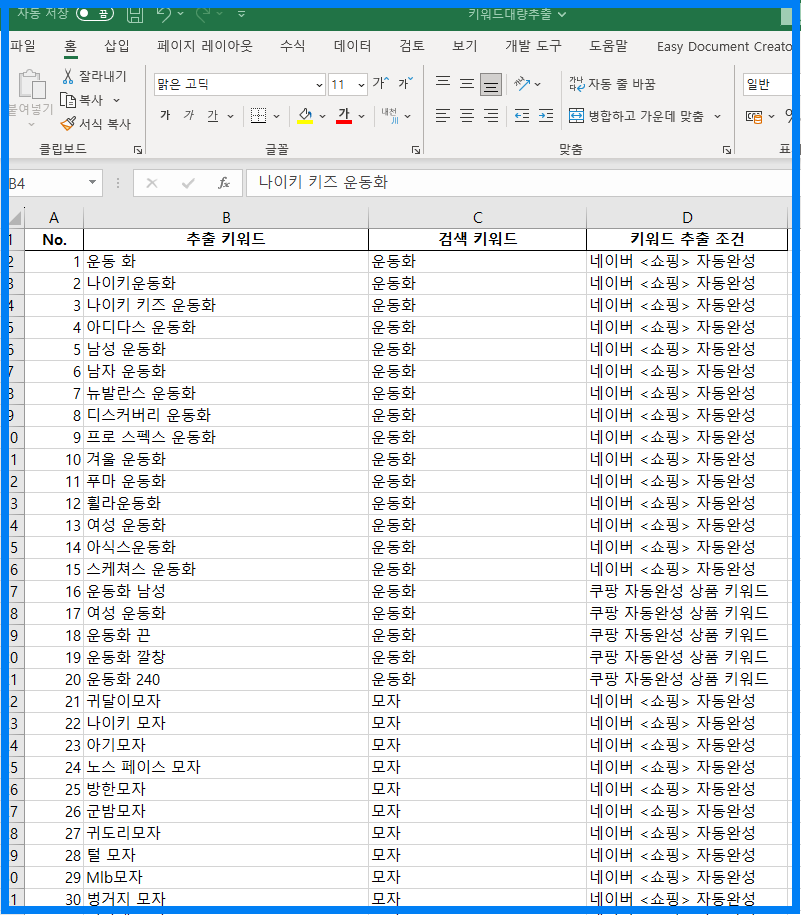Toggle italic text formatting
The image size is (801, 915).
[x=188, y=116]
